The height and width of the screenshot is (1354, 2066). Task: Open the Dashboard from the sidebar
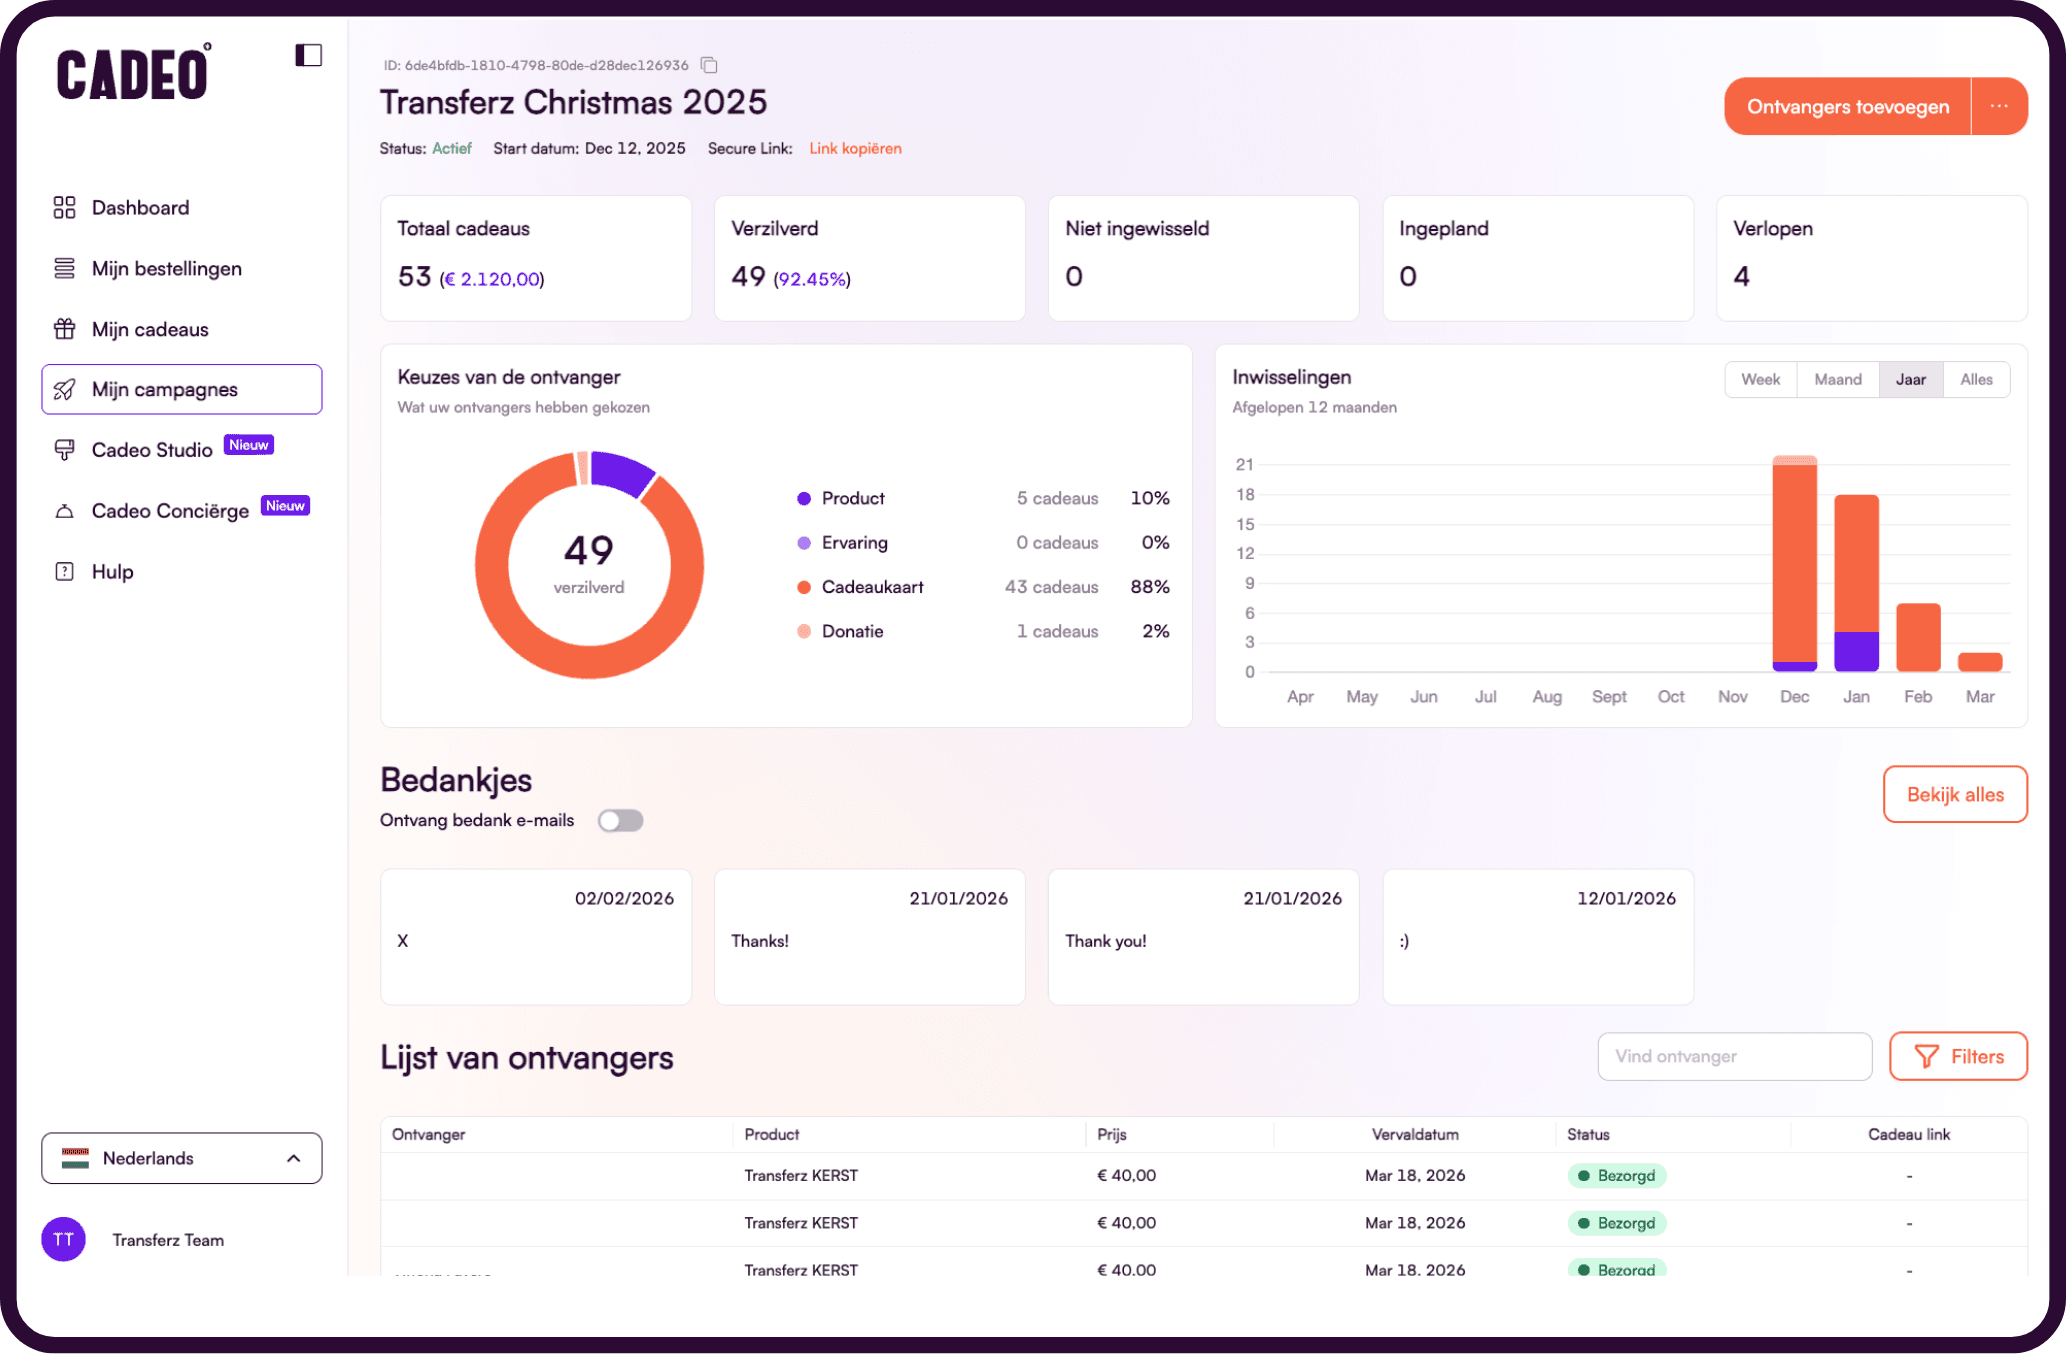click(140, 207)
